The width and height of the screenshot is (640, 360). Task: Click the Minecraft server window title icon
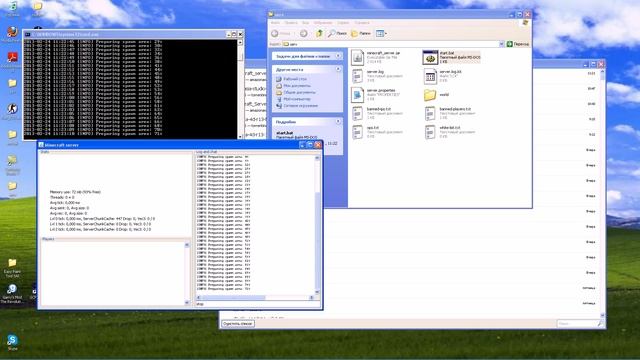pos(41,145)
